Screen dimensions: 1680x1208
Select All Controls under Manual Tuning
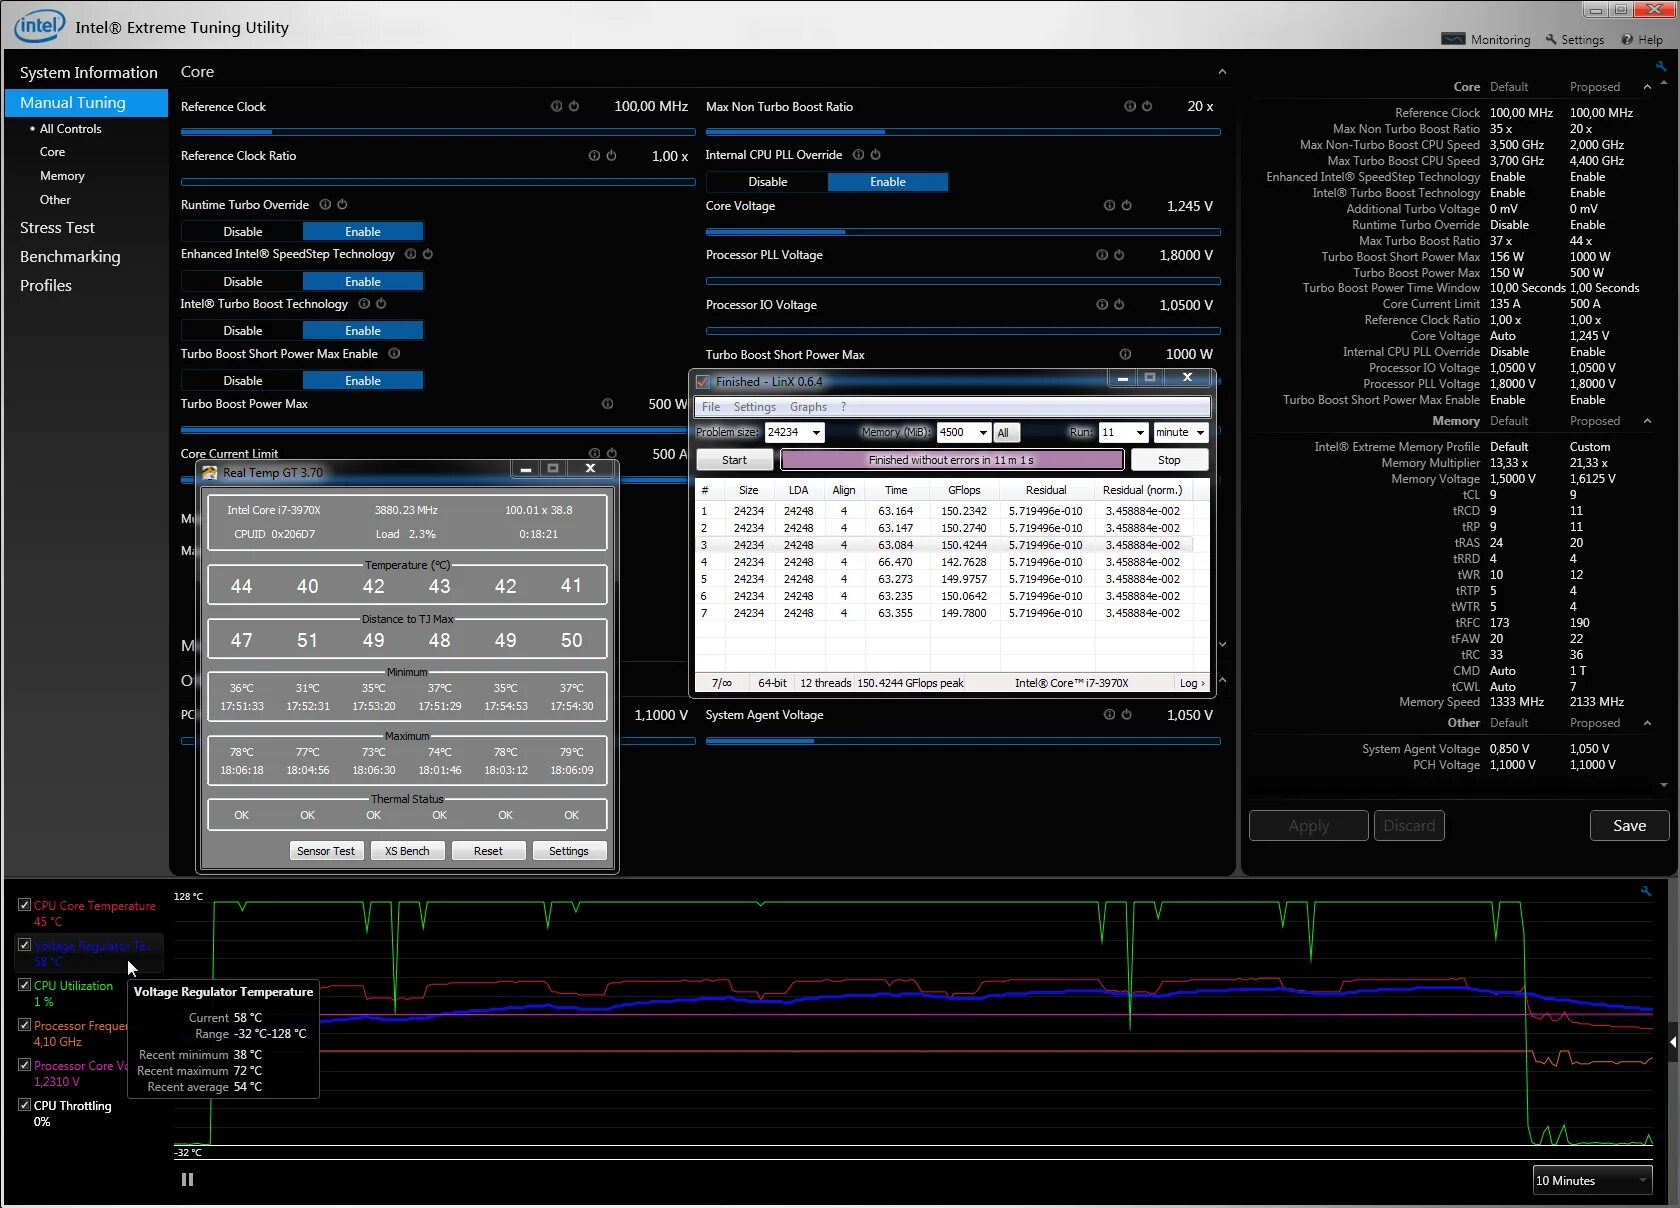point(70,129)
